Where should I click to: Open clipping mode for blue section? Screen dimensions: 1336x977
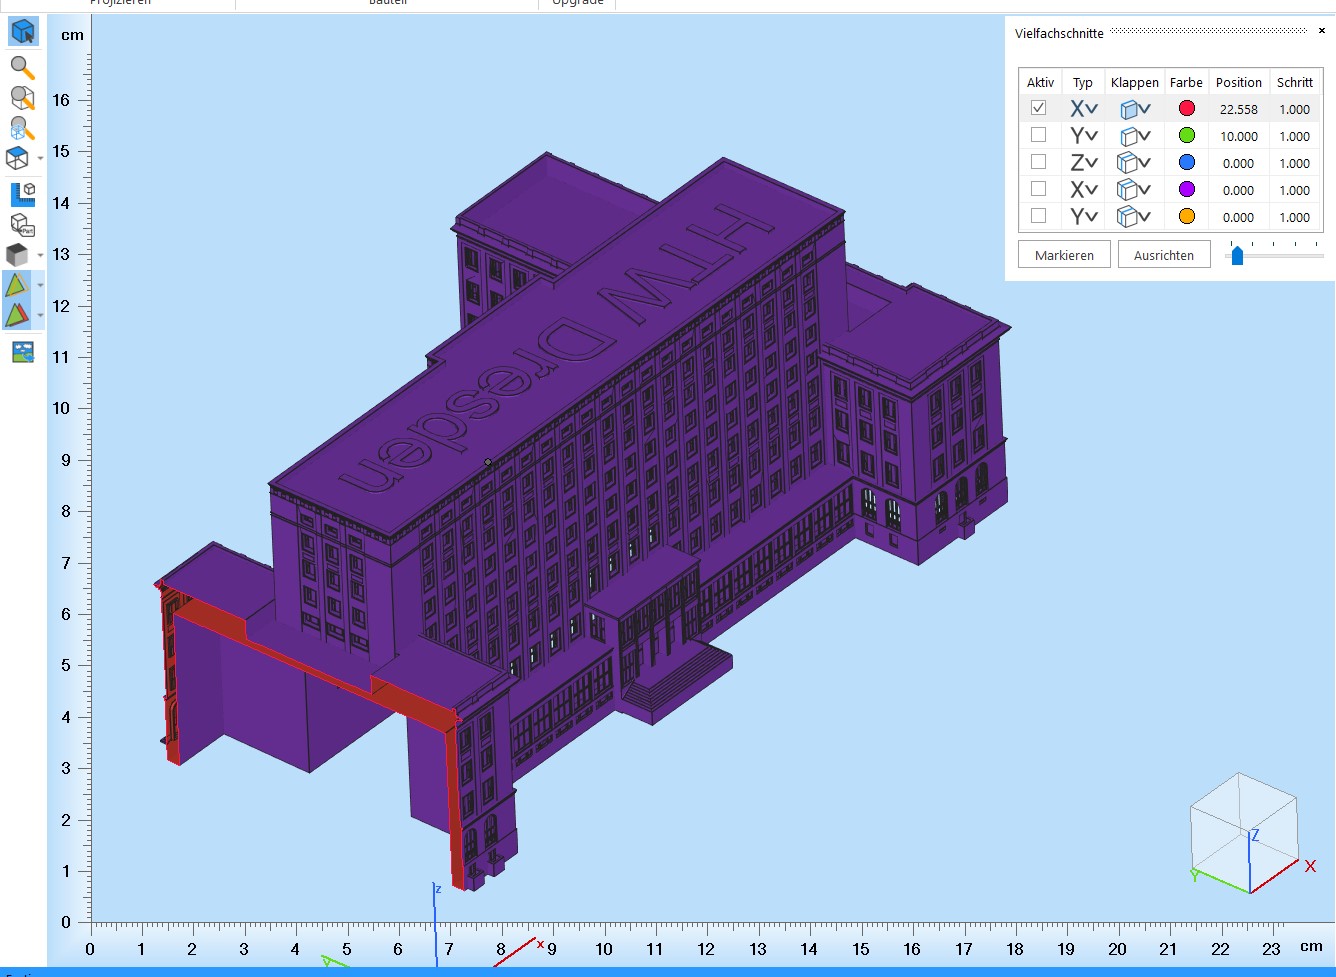point(1134,163)
